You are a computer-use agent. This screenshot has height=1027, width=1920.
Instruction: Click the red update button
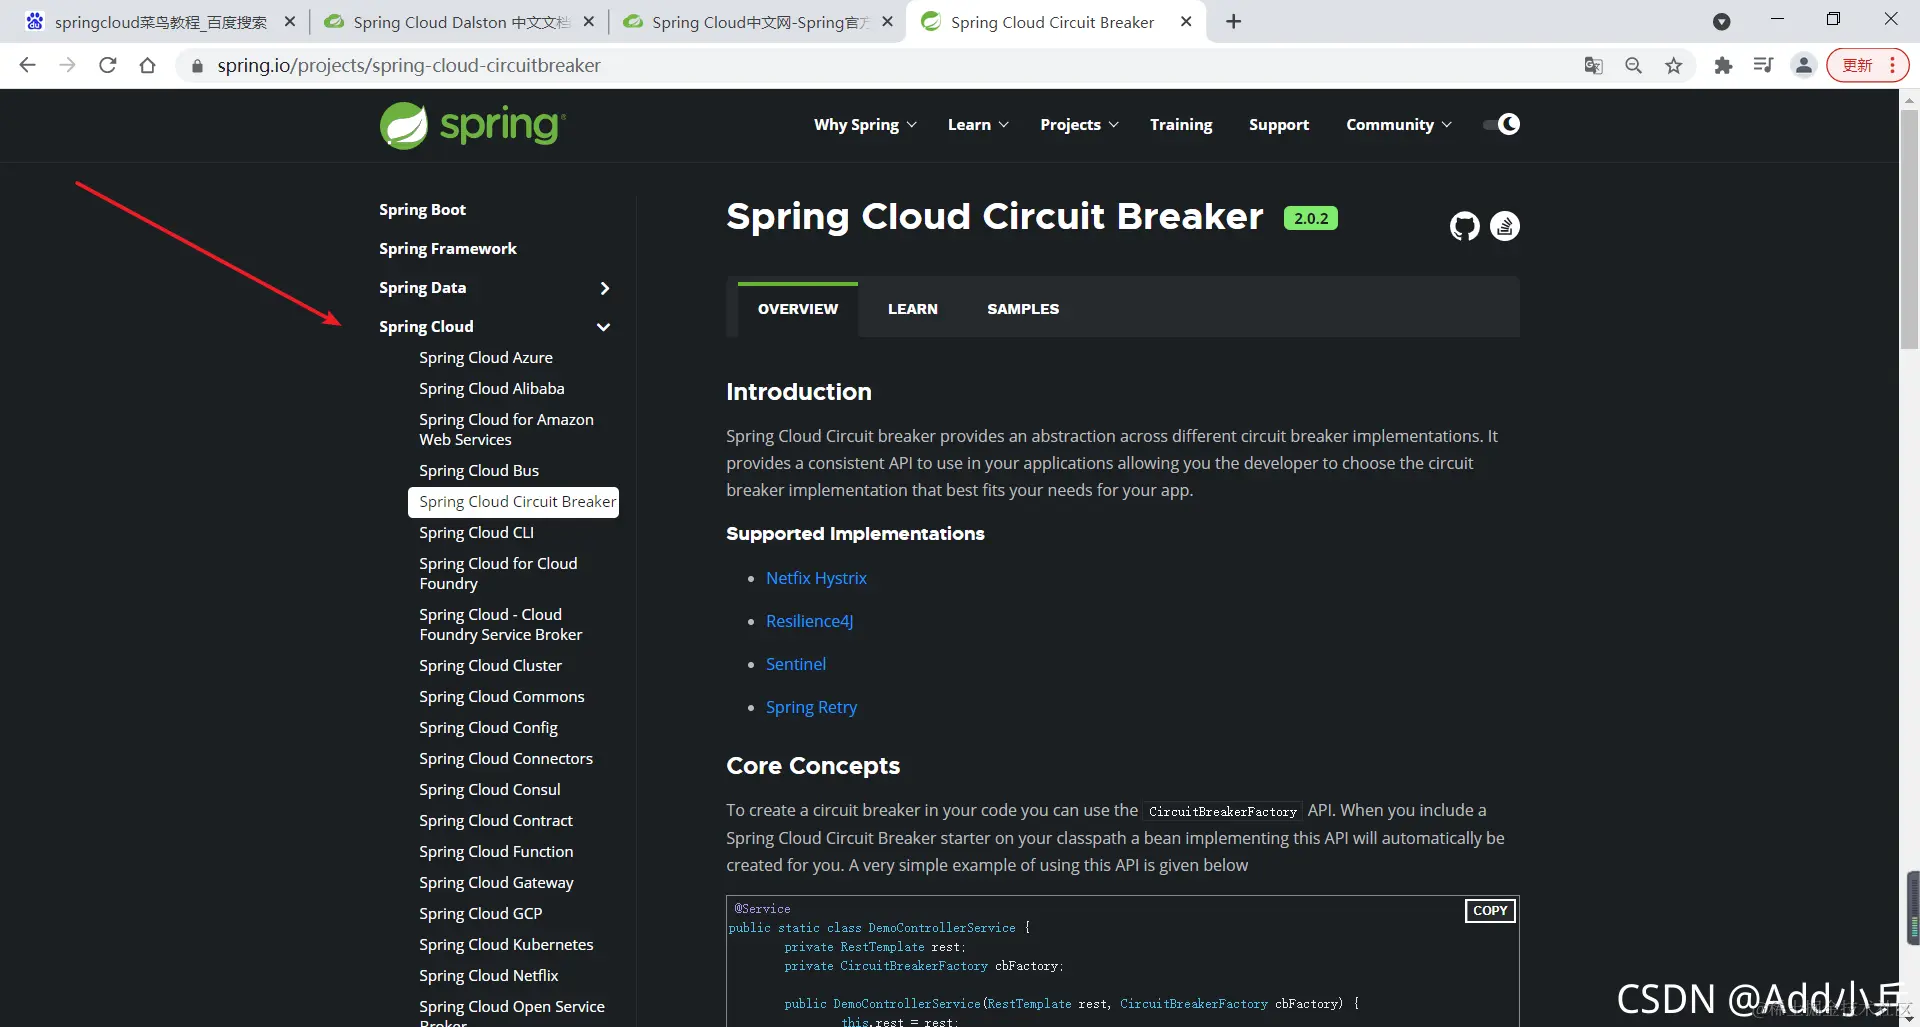[1867, 65]
